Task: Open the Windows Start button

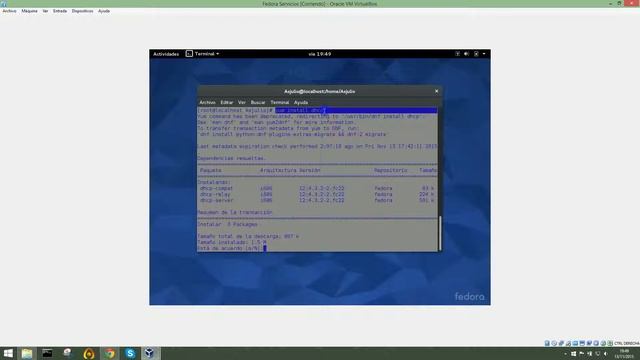Action: point(8,353)
